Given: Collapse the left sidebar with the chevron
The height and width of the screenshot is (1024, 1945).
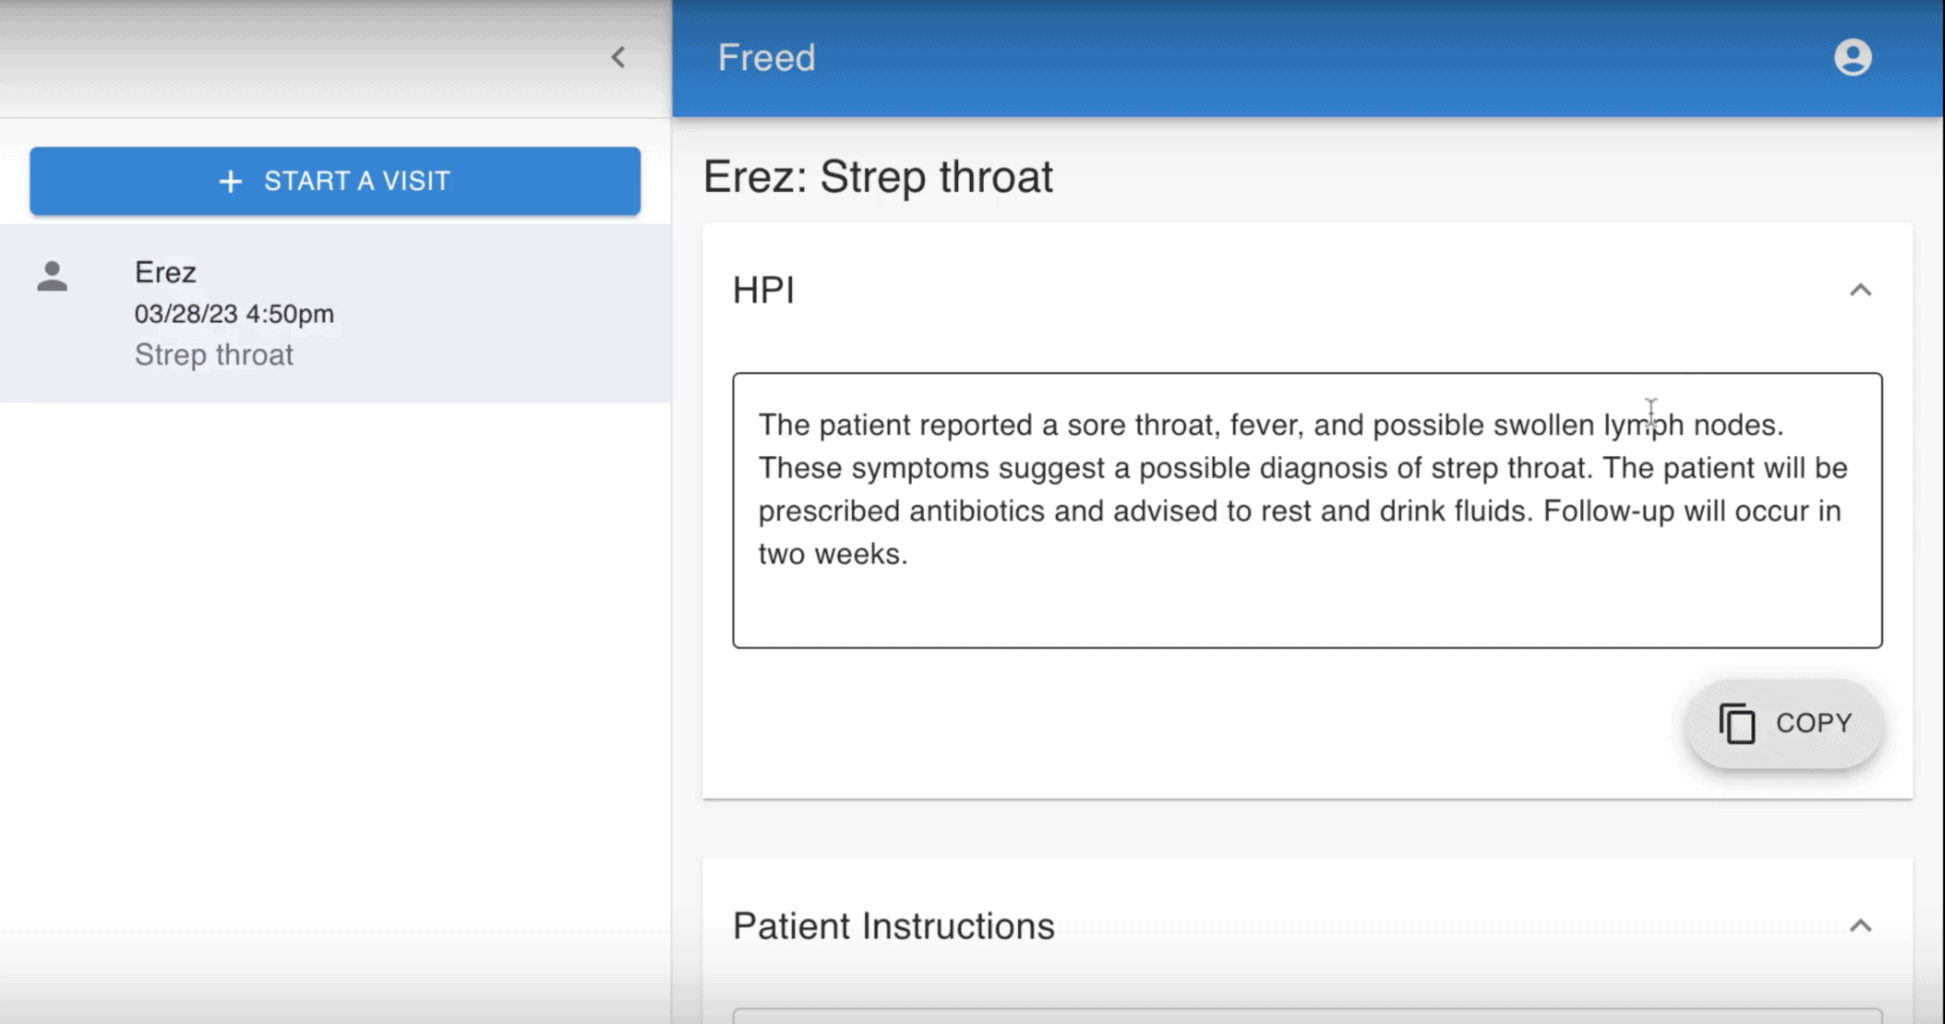Looking at the screenshot, I should pyautogui.click(x=618, y=58).
